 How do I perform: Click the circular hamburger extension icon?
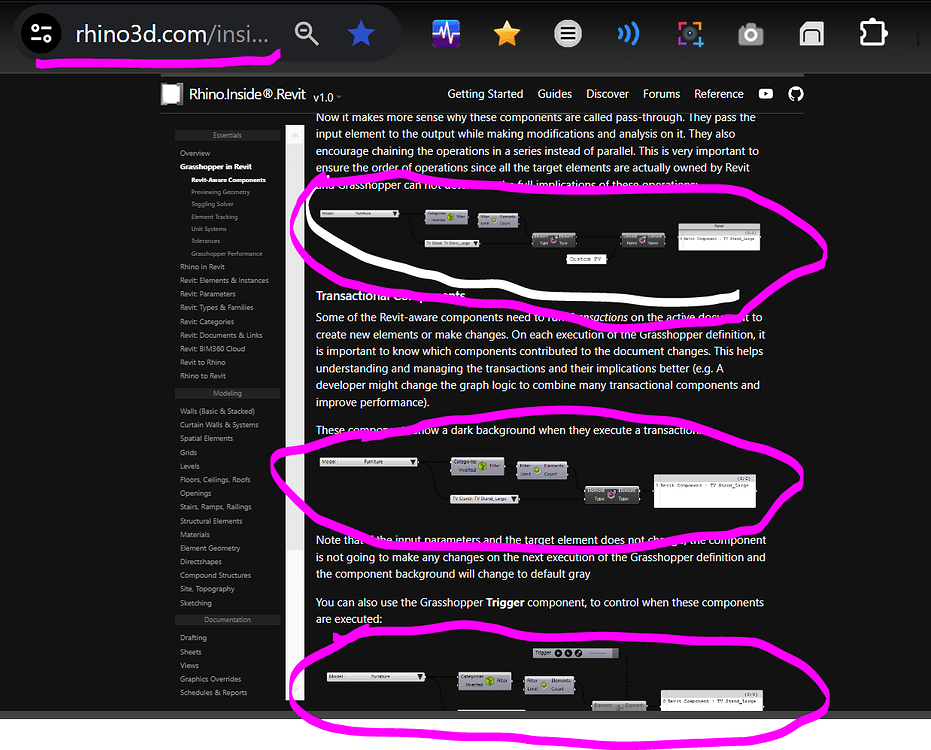(x=568, y=32)
